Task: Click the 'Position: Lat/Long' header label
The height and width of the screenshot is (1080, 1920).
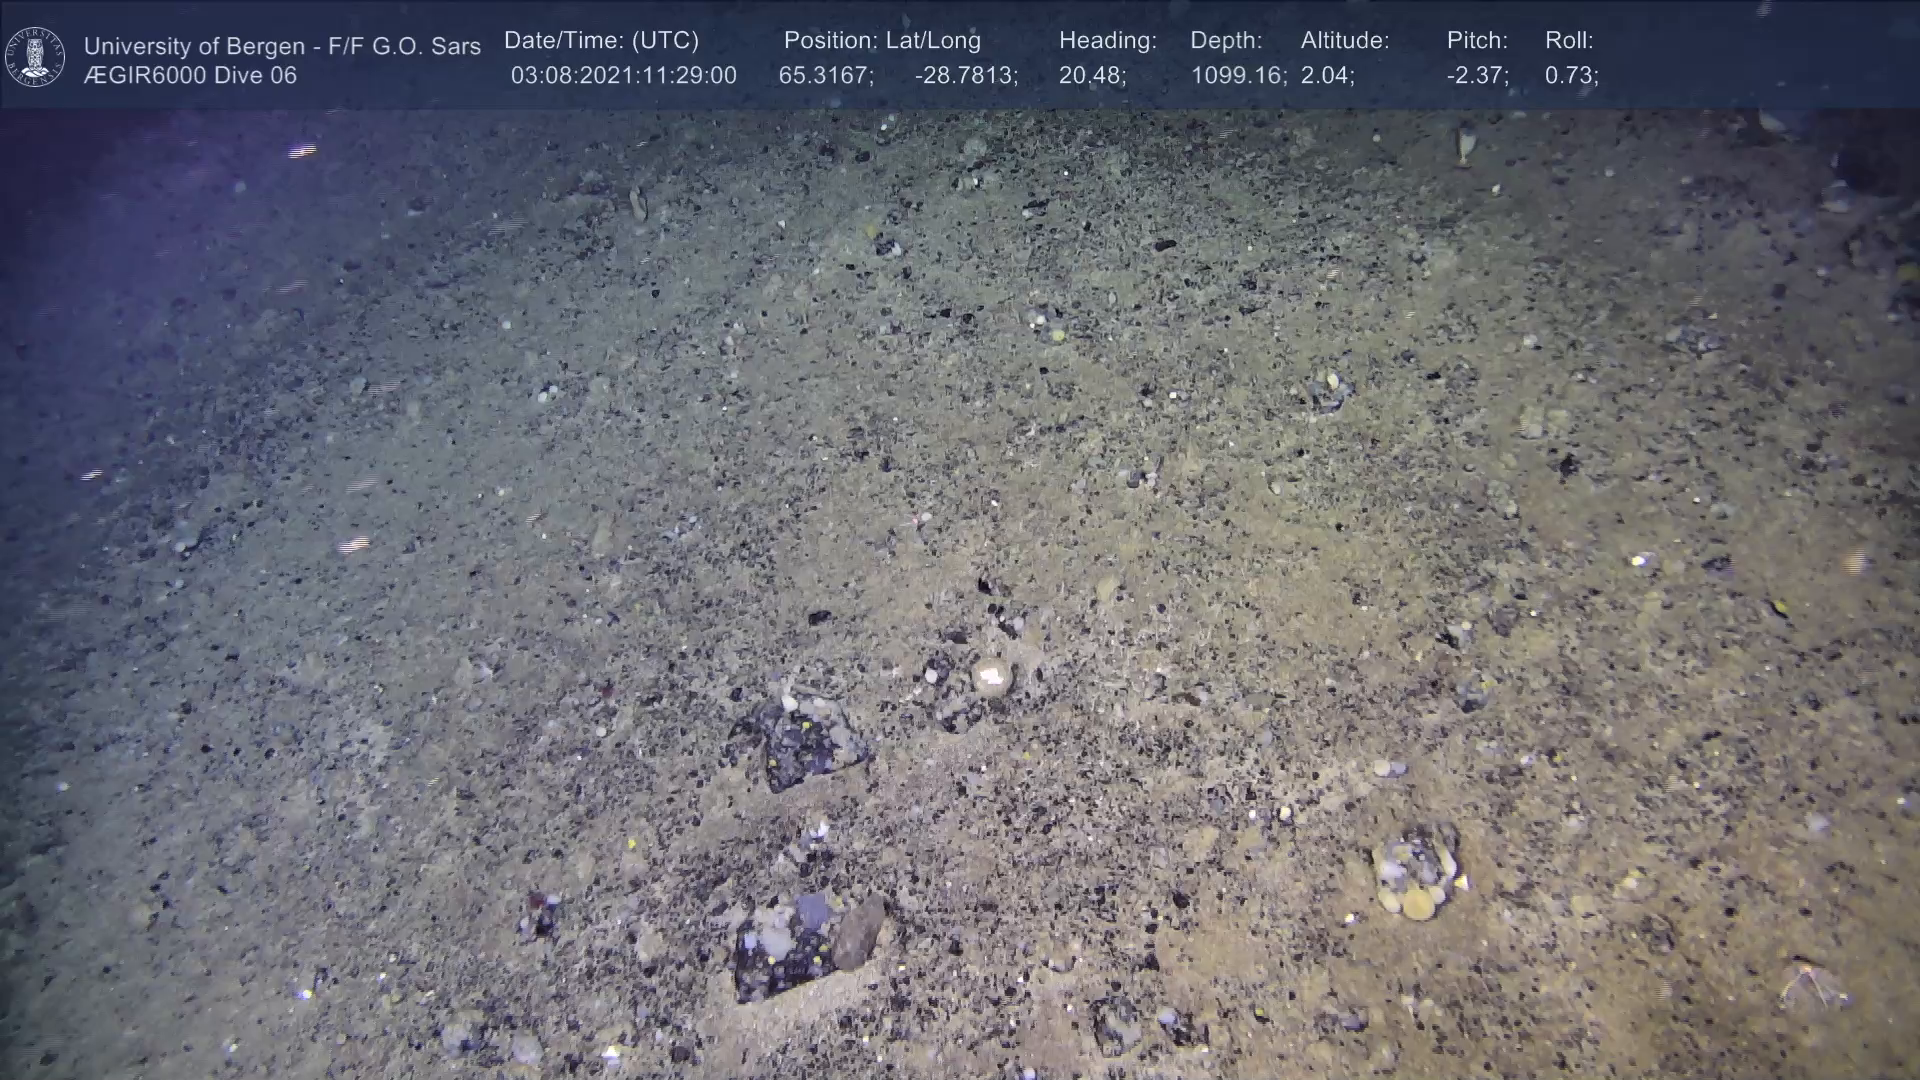Action: click(x=882, y=41)
